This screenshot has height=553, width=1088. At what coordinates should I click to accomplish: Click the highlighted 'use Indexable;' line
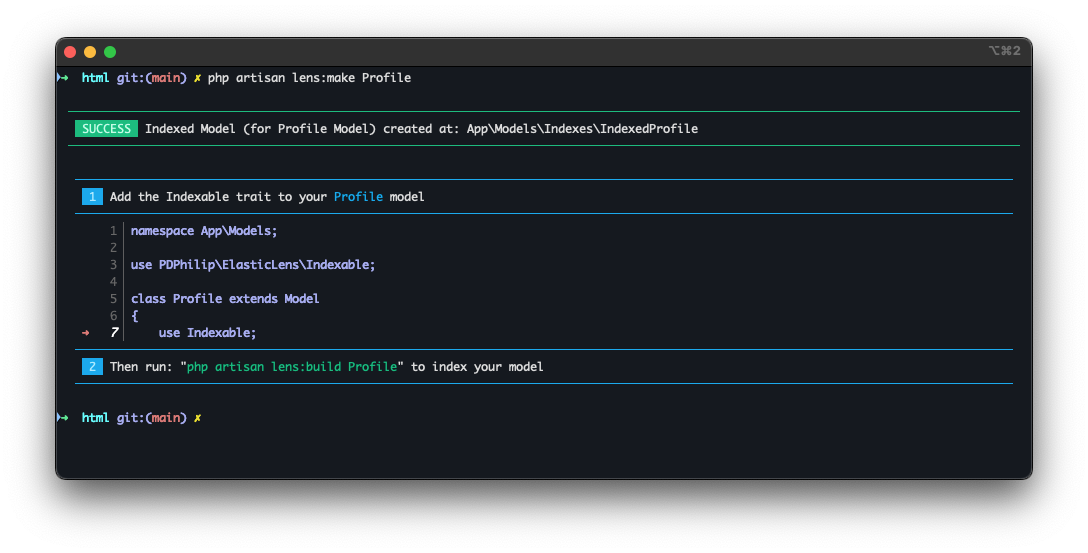click(207, 333)
